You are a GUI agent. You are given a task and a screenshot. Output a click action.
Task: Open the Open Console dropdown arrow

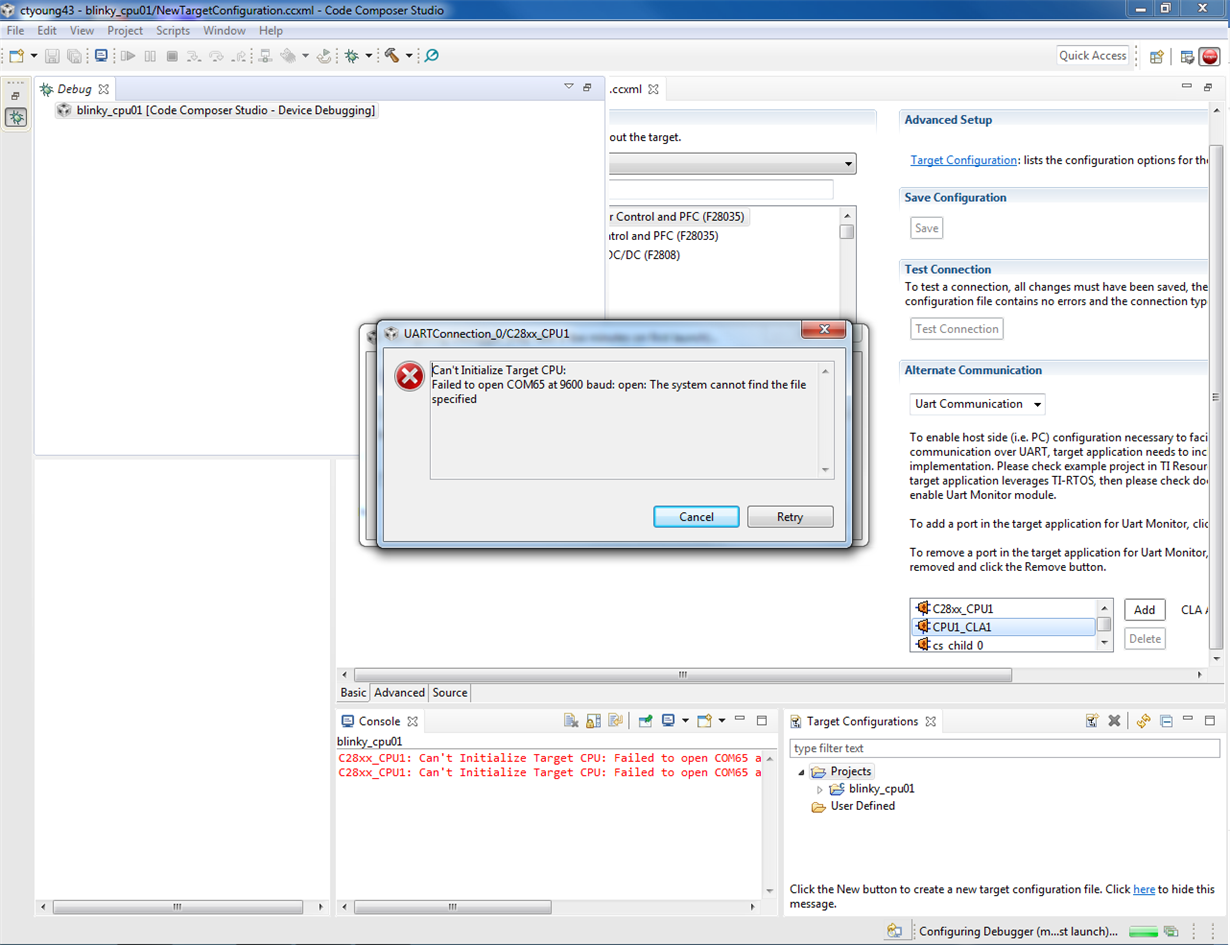(720, 721)
